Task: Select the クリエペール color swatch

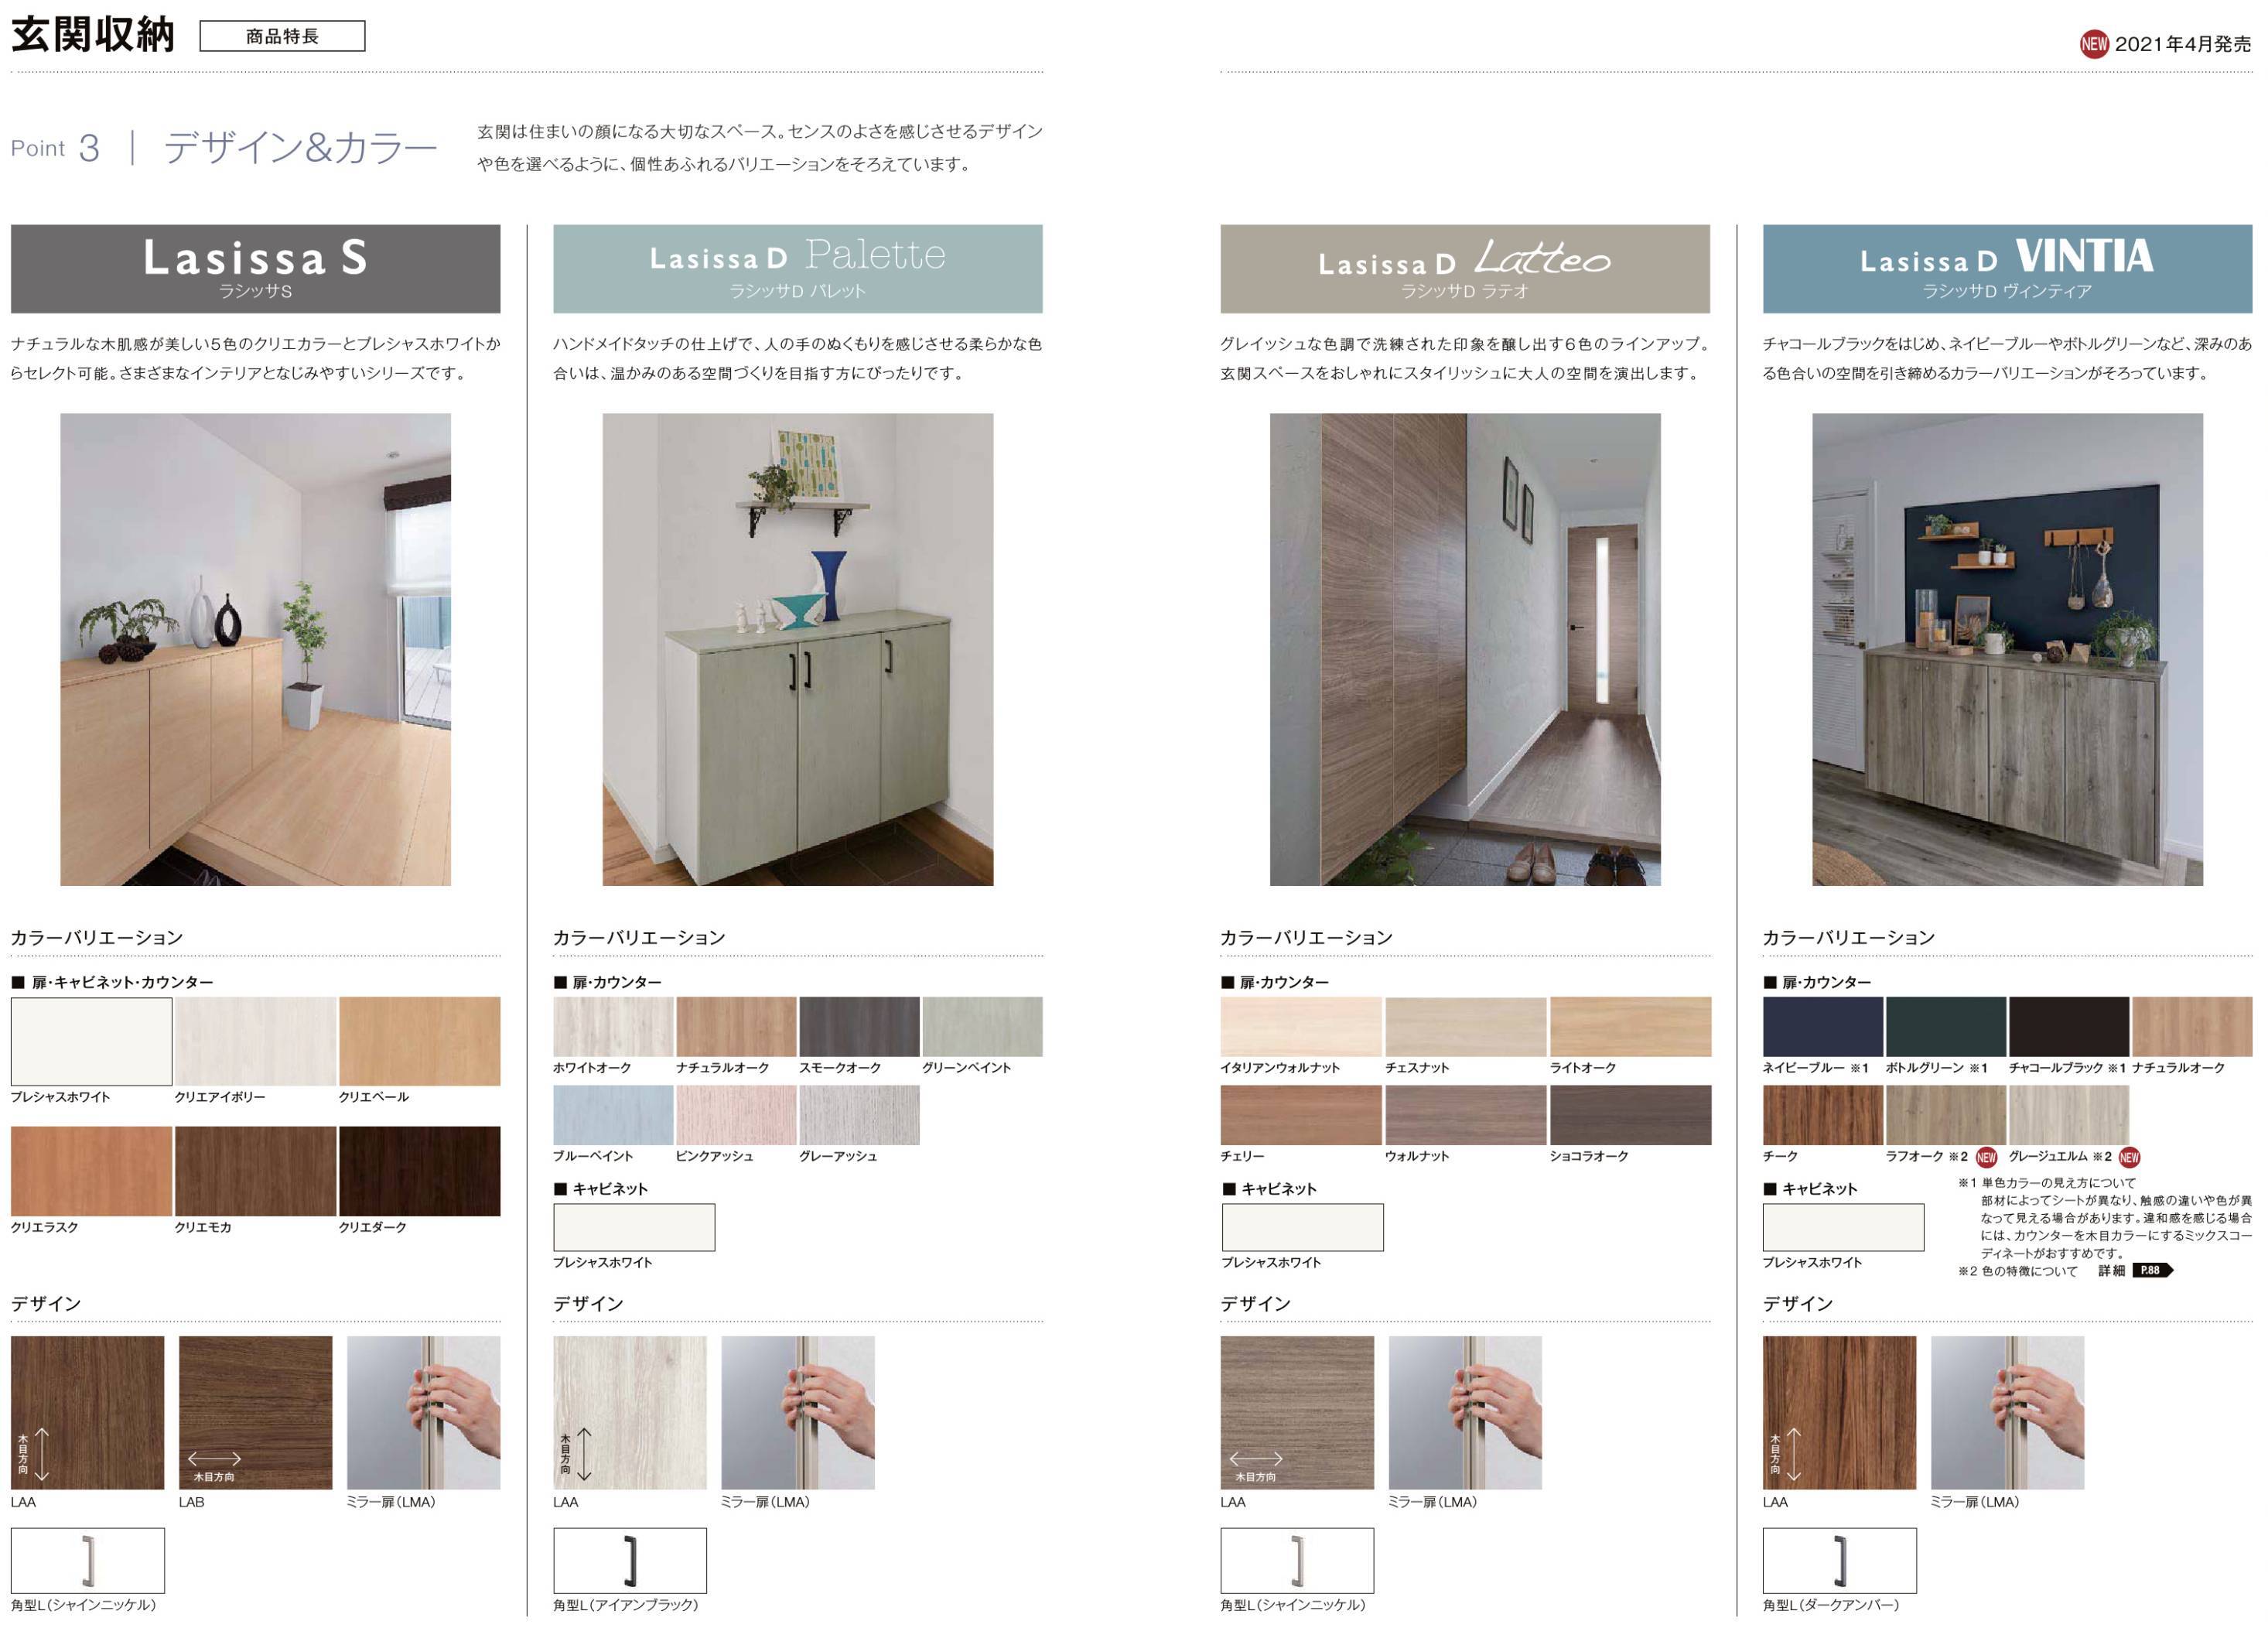Action: [419, 1041]
